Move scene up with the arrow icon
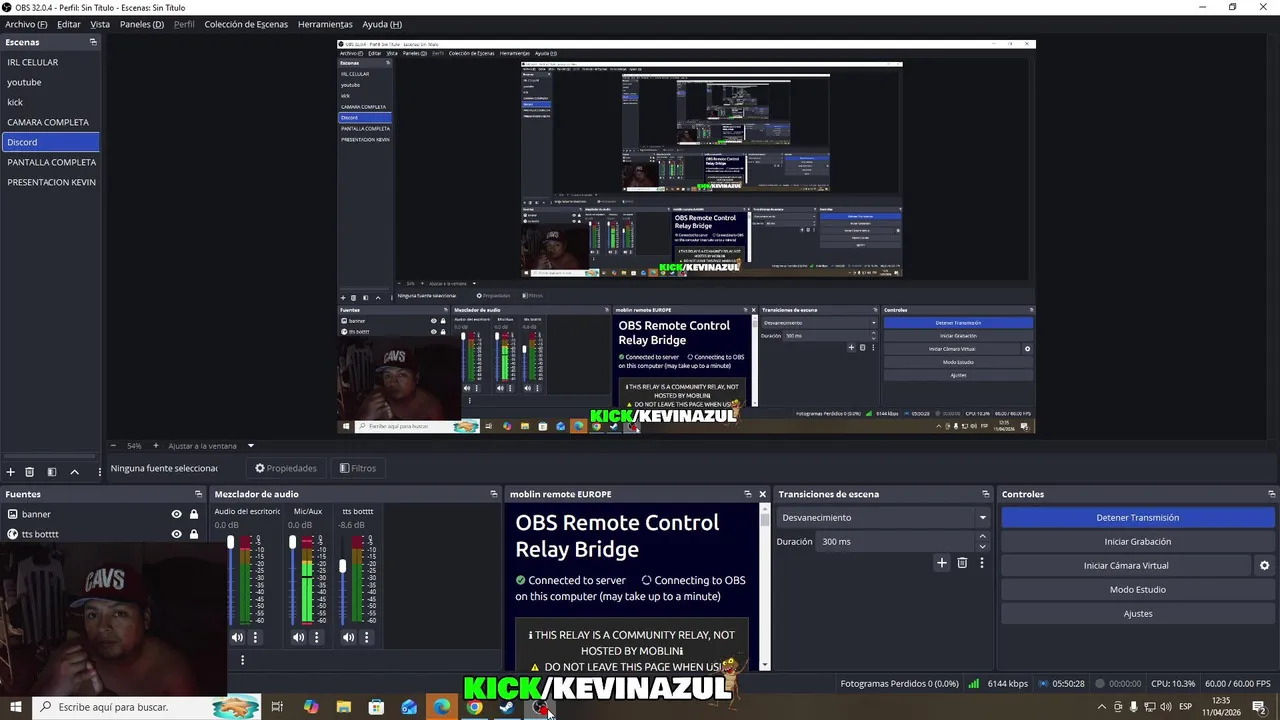Screen dimensions: 1280x720 (74, 472)
